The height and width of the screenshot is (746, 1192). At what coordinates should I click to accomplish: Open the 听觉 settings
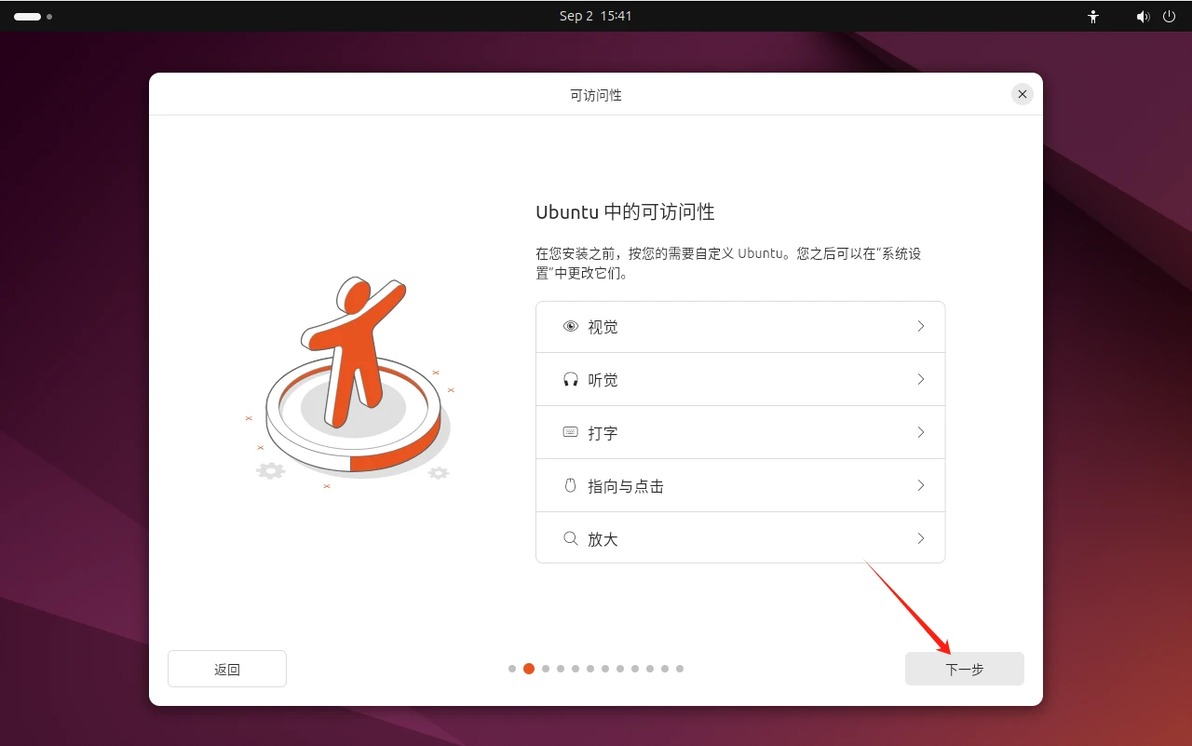[x=740, y=379]
